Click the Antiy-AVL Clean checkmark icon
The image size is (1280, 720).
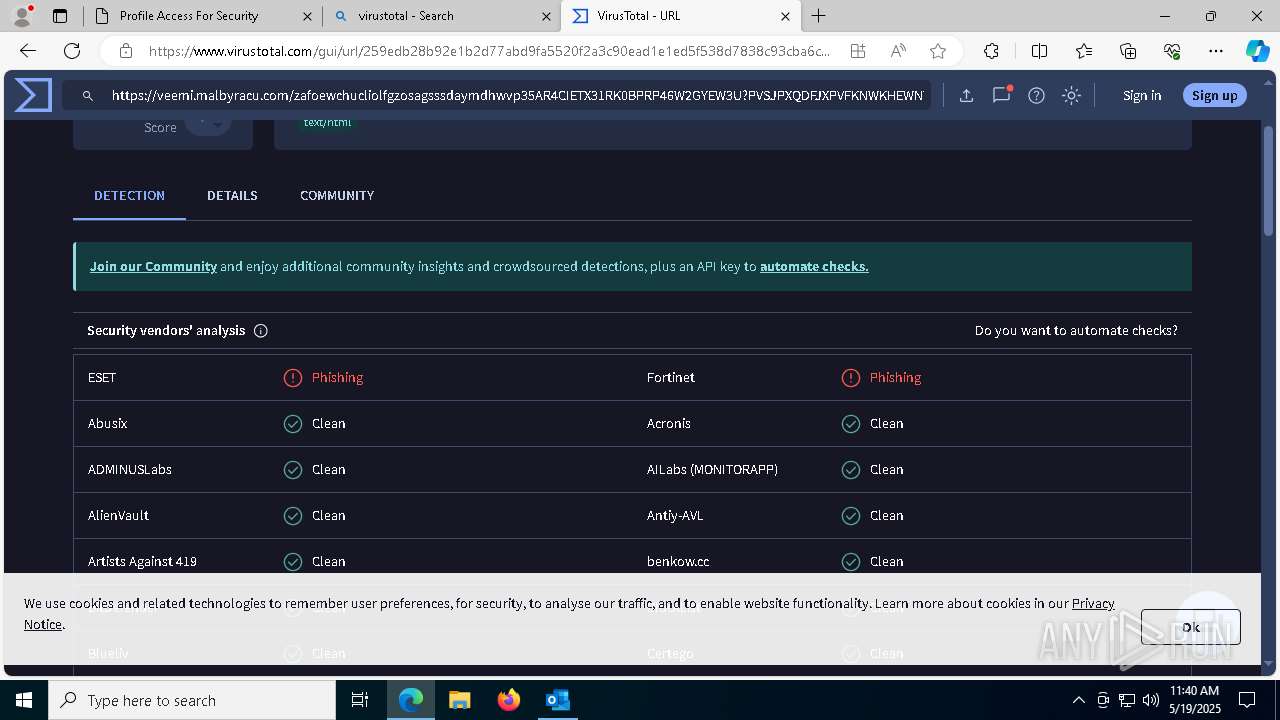pyautogui.click(x=850, y=515)
